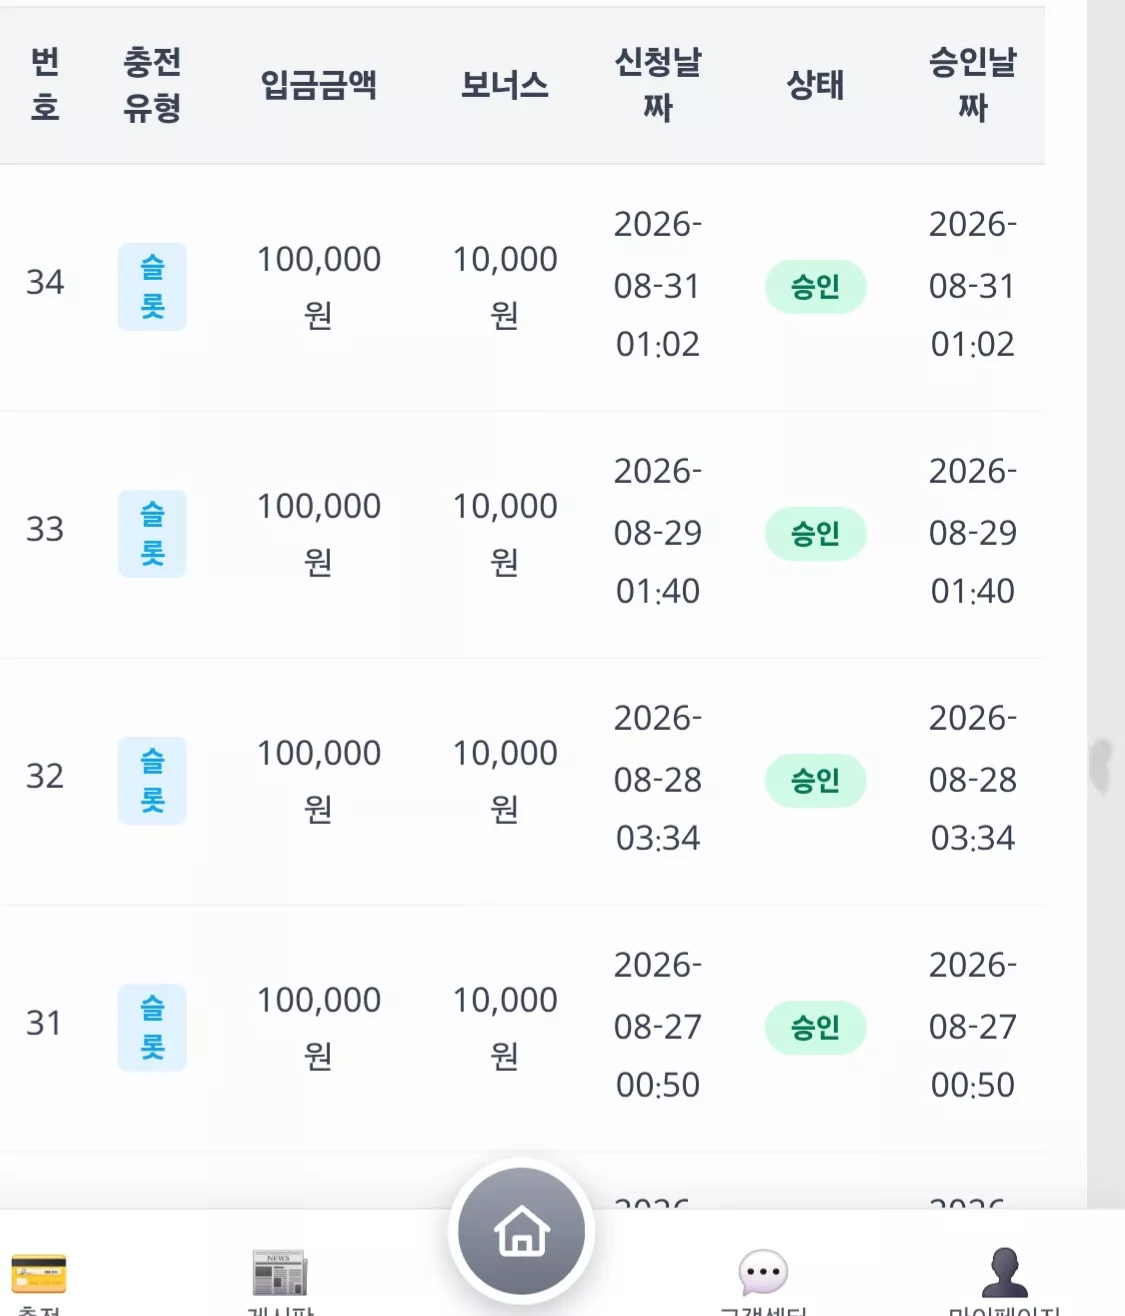Open the credit card charge icon
Viewport: 1125px width, 1316px height.
(x=39, y=1274)
